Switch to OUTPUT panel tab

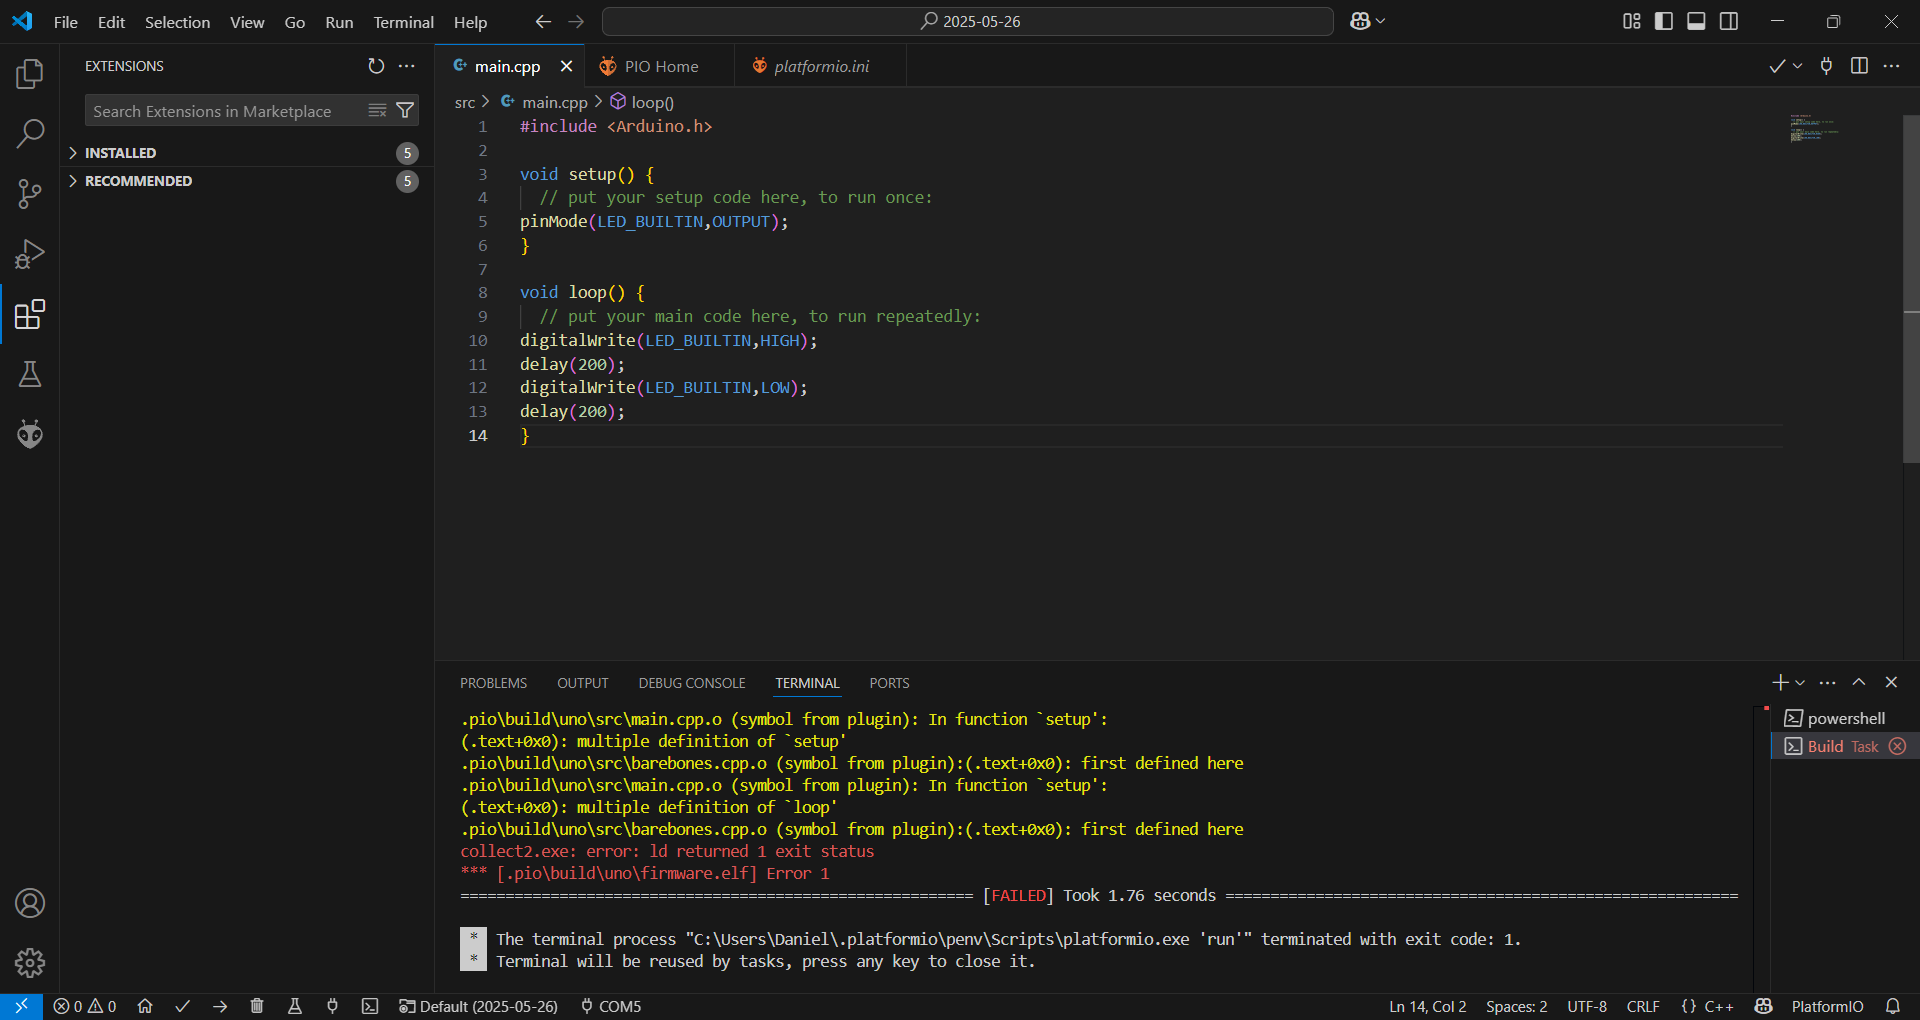(582, 683)
